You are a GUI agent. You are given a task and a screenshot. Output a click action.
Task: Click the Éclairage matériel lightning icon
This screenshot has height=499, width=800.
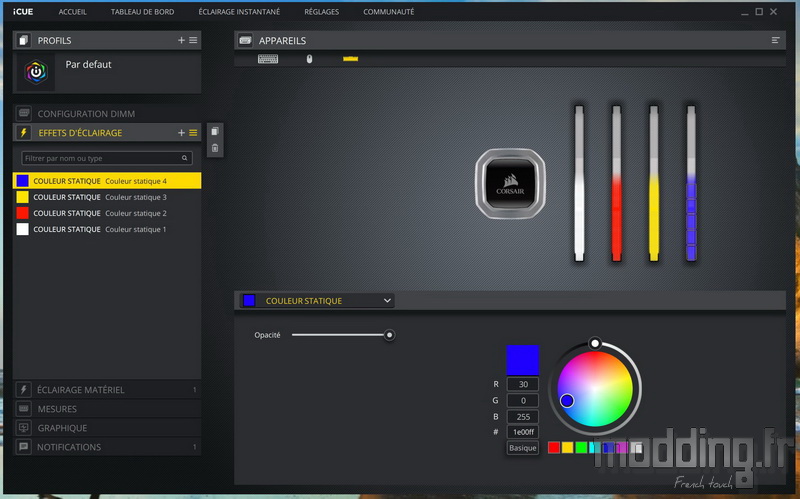click(23, 390)
